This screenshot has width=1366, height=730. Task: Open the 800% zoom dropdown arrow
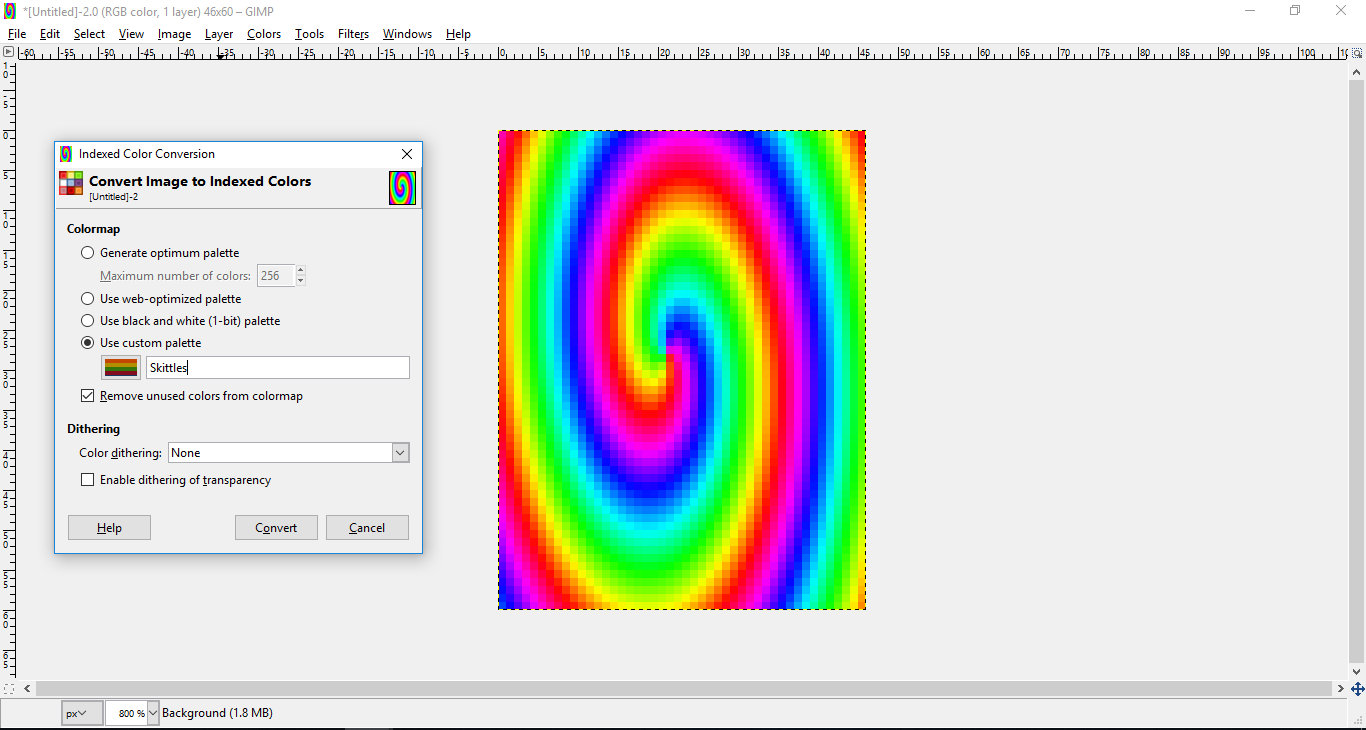153,713
